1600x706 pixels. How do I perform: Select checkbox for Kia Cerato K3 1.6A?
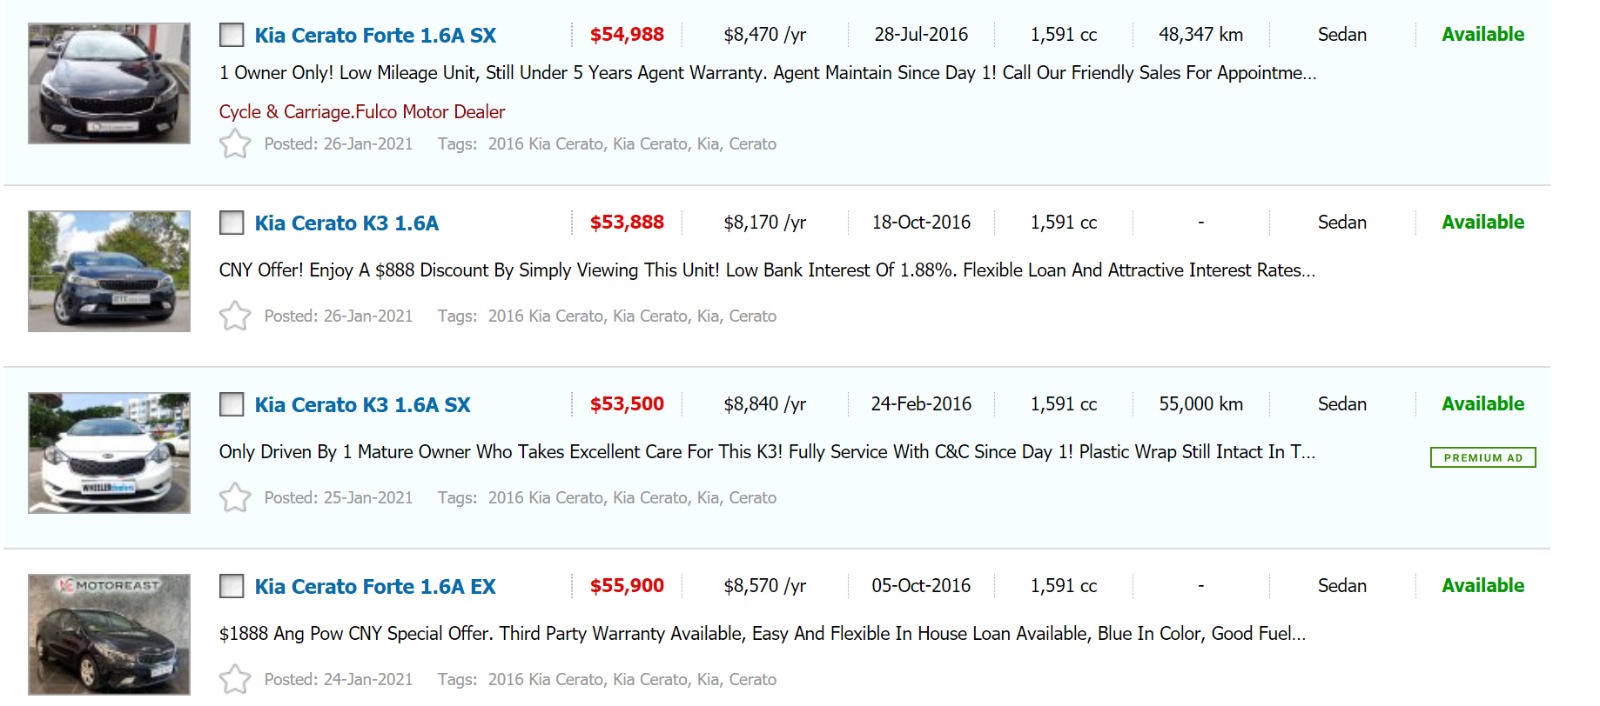click(232, 223)
